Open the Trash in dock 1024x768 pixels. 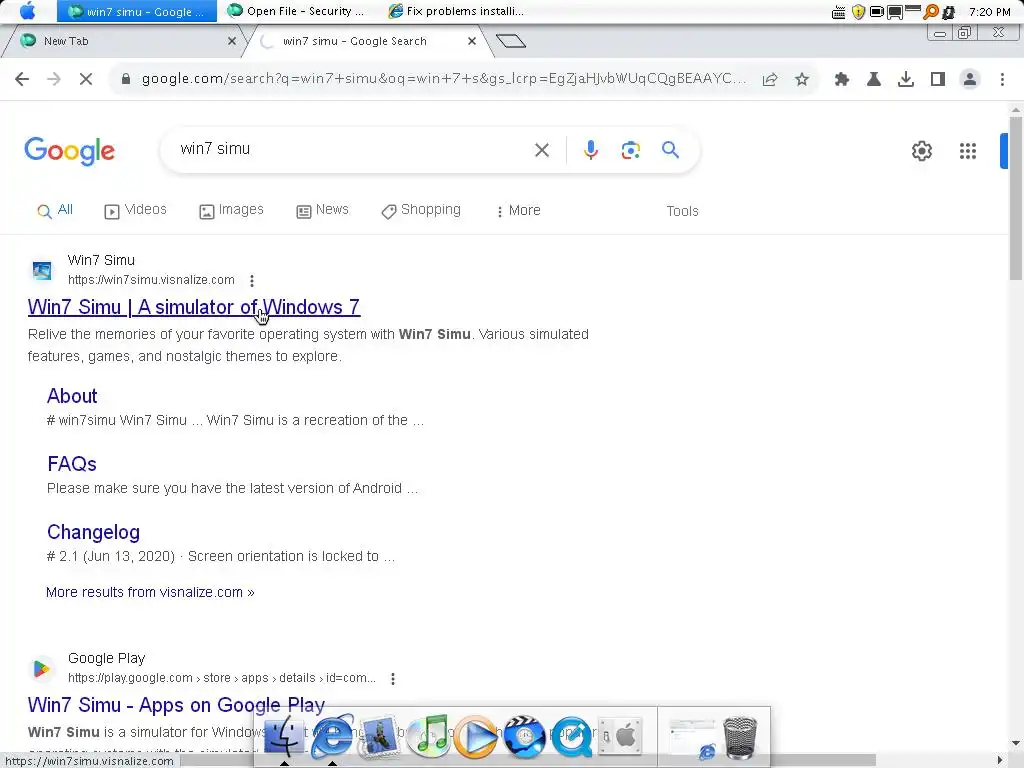[x=741, y=738]
